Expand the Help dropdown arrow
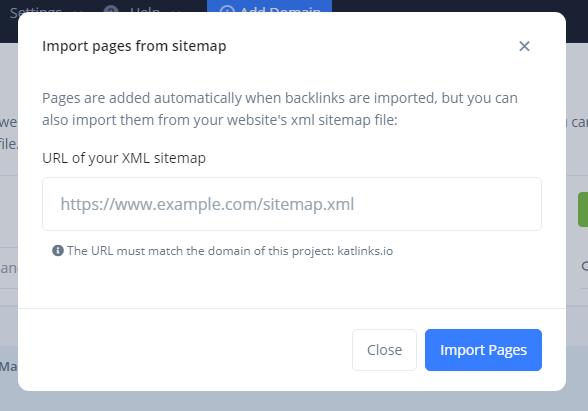This screenshot has height=411, width=588. [176, 10]
